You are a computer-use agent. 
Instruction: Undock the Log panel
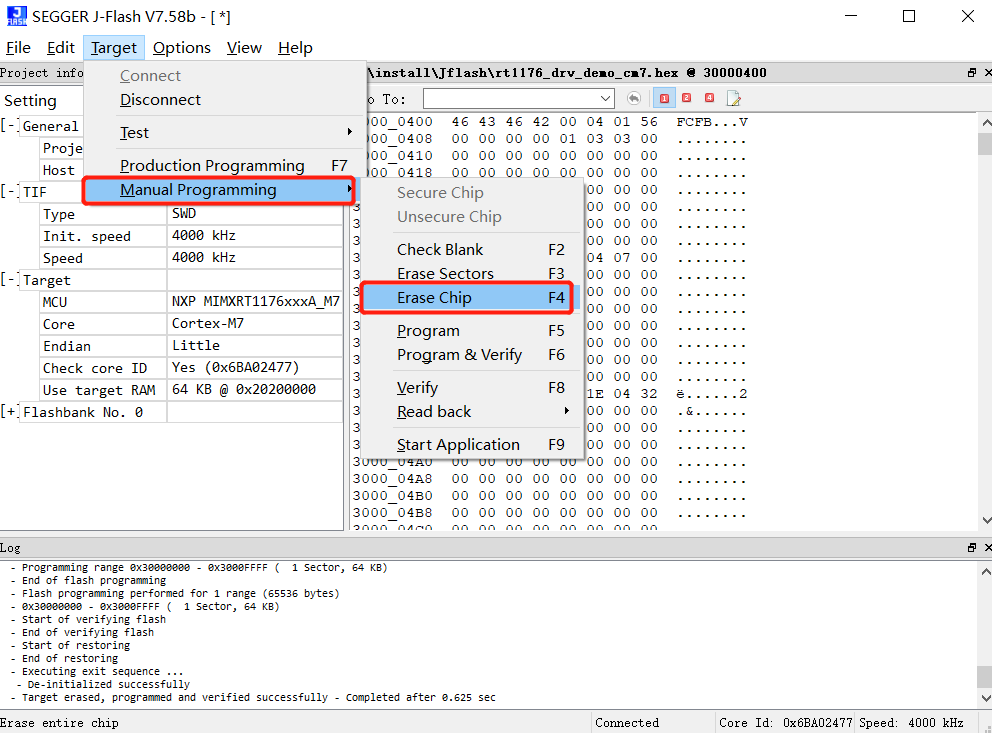(971, 548)
